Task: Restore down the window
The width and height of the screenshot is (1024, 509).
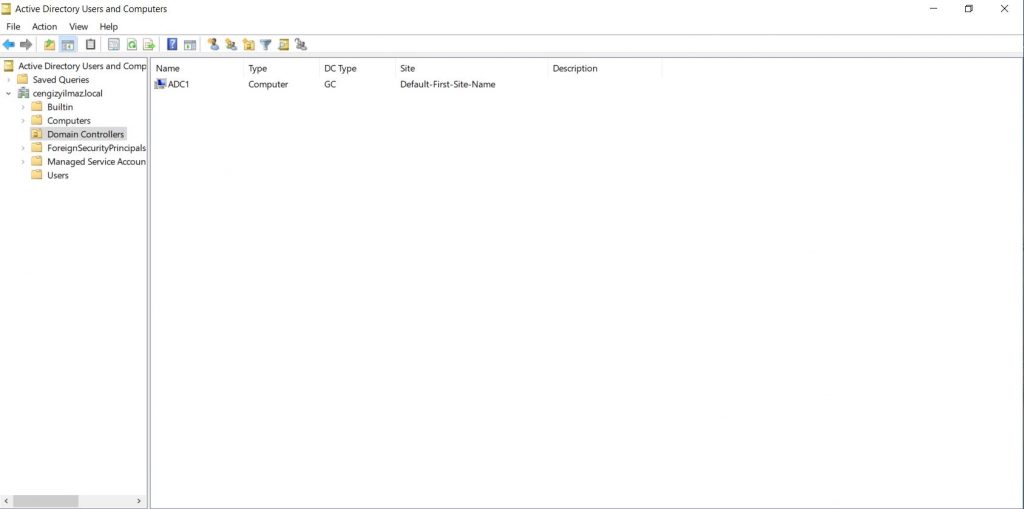Action: (x=969, y=9)
